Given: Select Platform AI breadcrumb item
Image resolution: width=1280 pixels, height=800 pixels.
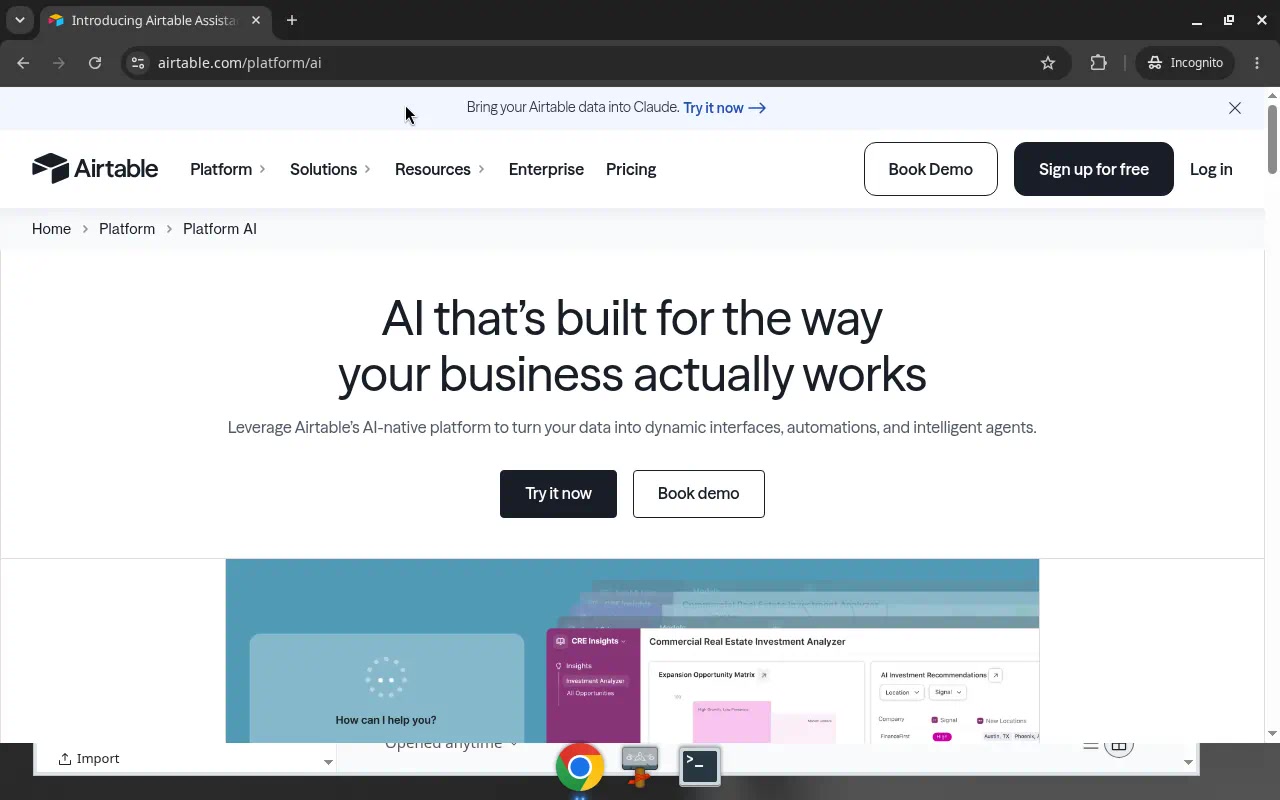Looking at the screenshot, I should [220, 229].
